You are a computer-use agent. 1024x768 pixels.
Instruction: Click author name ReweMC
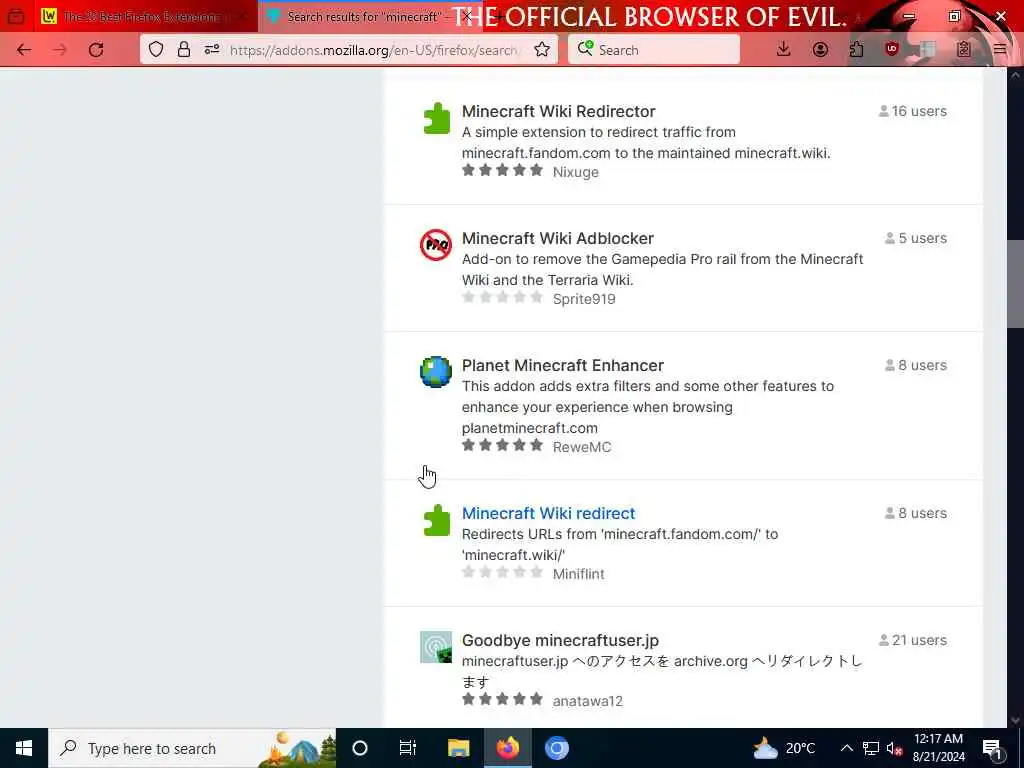[582, 447]
